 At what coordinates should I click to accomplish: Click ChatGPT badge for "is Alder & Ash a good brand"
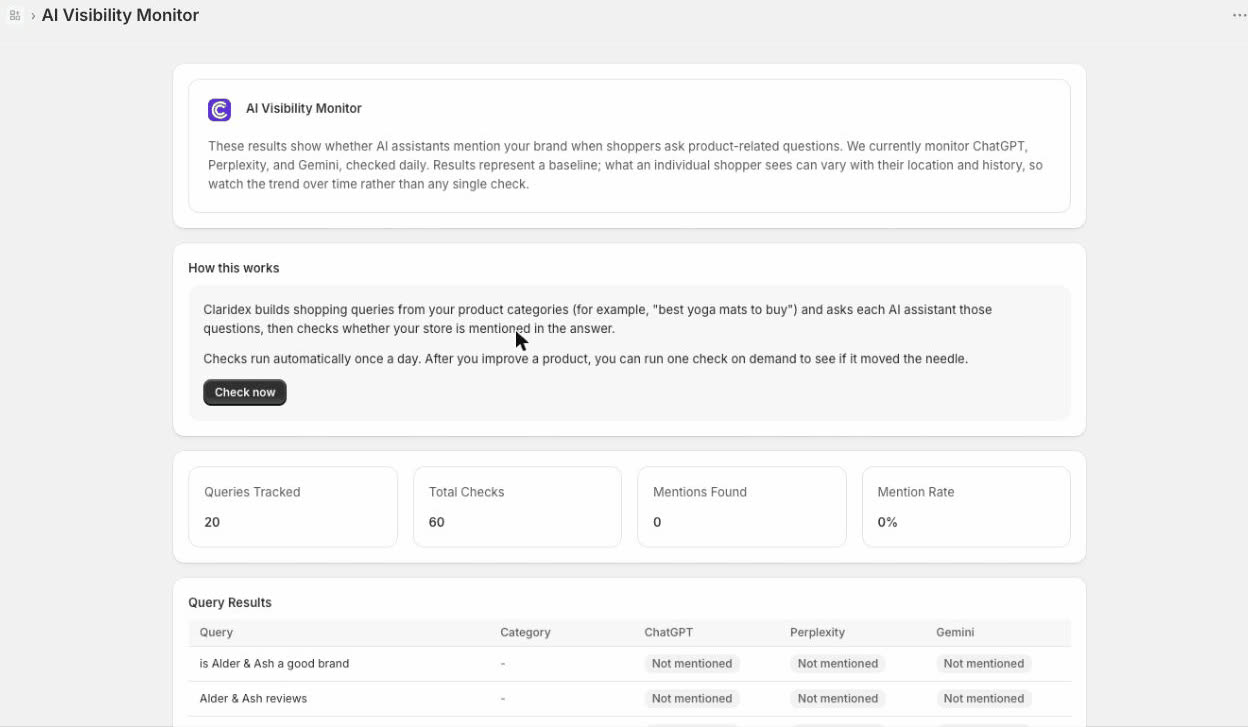pyautogui.click(x=692, y=663)
